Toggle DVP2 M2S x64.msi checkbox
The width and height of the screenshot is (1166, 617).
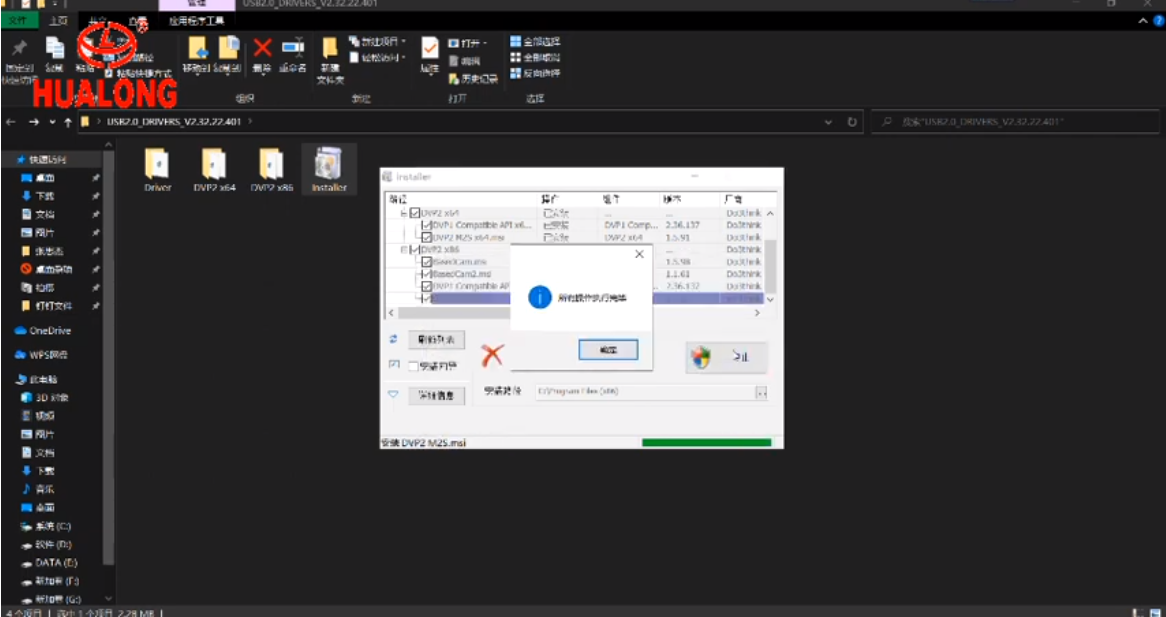[426, 238]
